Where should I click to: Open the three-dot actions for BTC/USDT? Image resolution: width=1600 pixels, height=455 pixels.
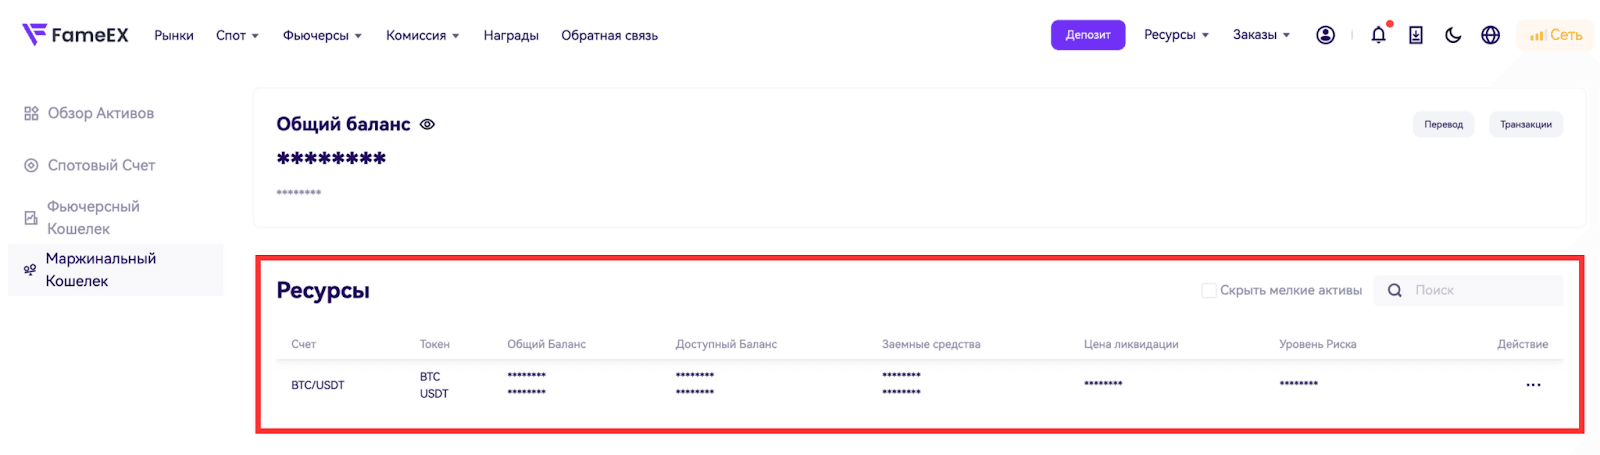(1533, 385)
